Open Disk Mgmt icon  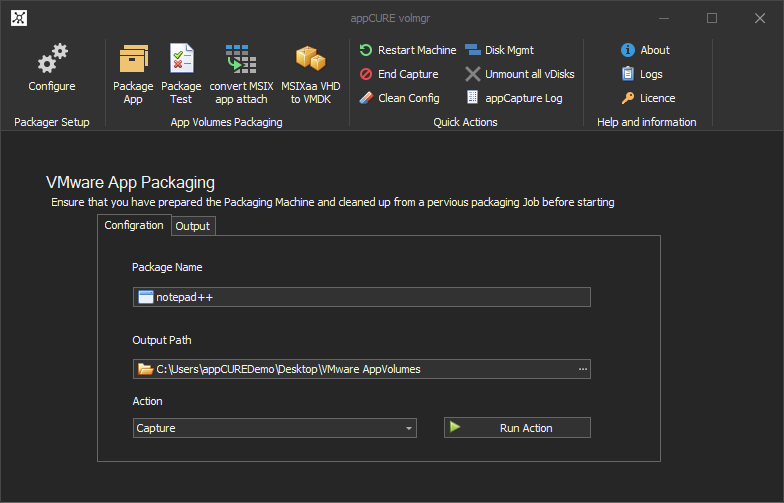(472, 50)
